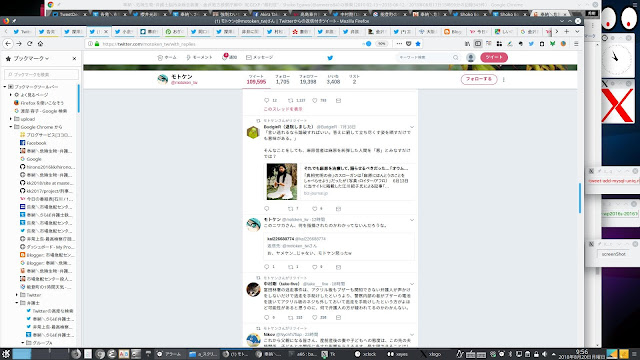
Task: Open the Facebook bookmark in sidebar
Action: point(36,143)
